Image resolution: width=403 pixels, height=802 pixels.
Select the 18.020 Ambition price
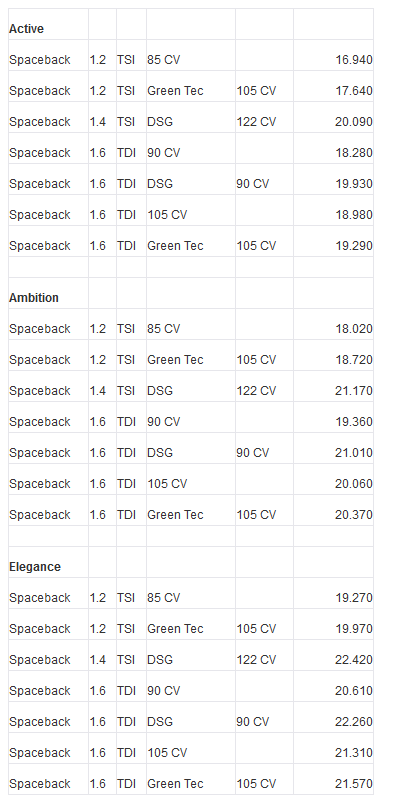tap(354, 329)
